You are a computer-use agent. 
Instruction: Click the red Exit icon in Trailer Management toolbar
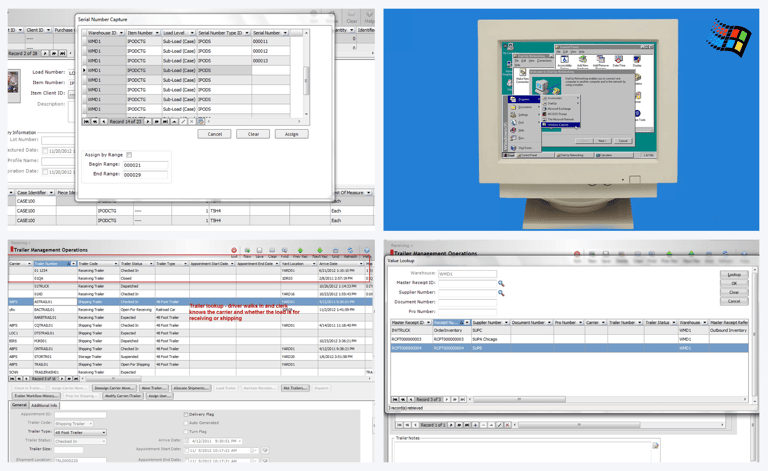[234, 251]
